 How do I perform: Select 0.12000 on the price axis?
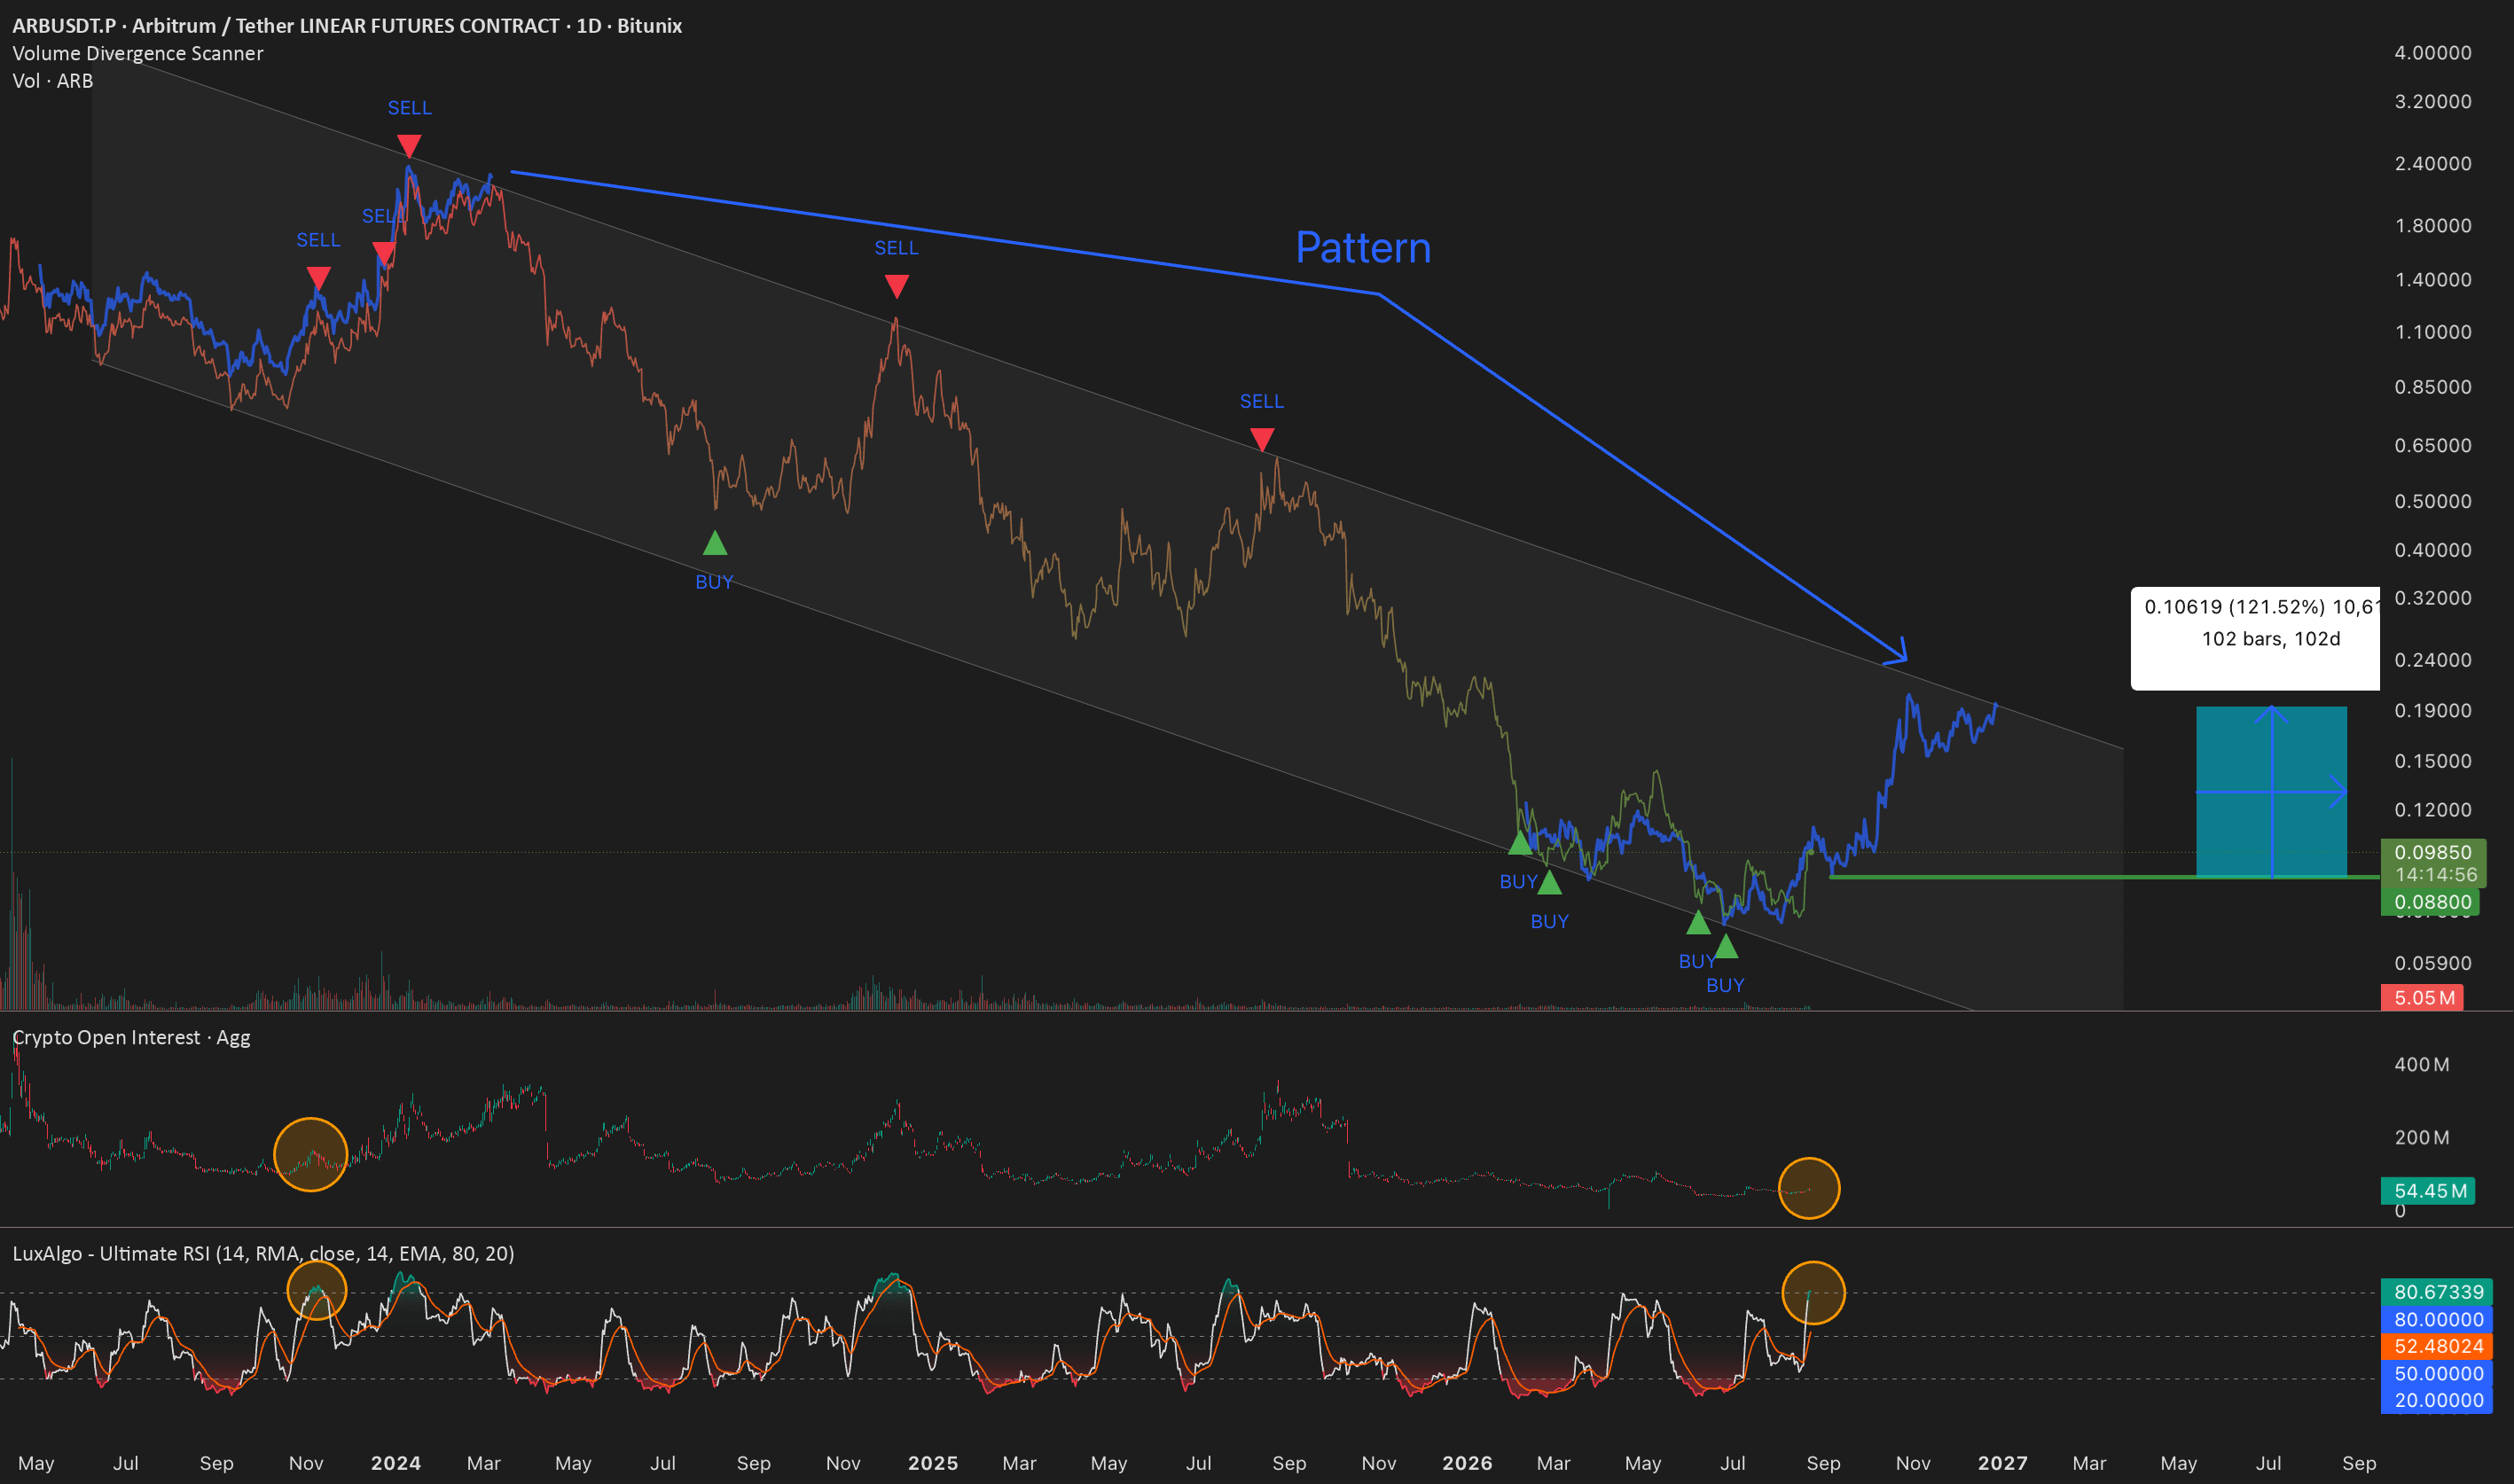[x=2432, y=810]
